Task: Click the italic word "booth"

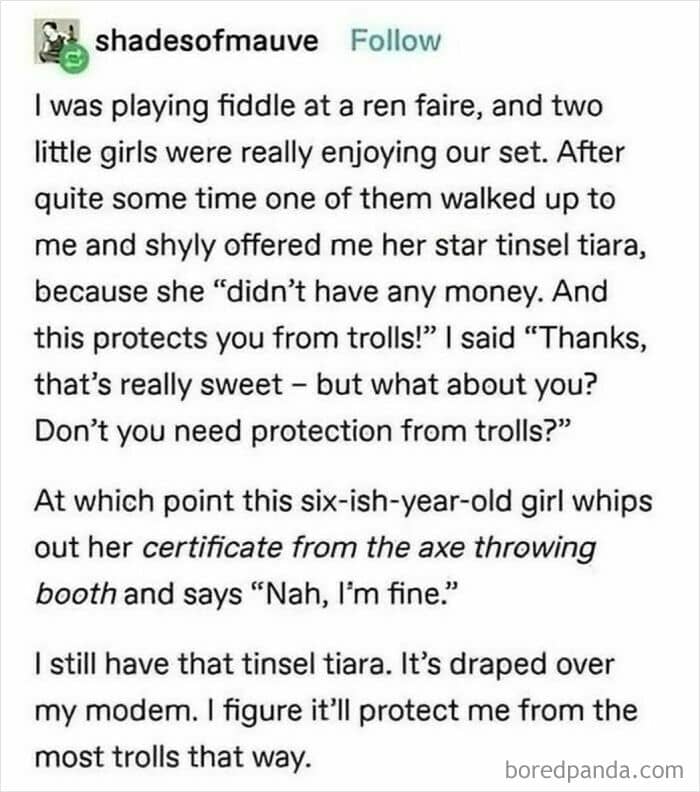Action: pos(79,592)
